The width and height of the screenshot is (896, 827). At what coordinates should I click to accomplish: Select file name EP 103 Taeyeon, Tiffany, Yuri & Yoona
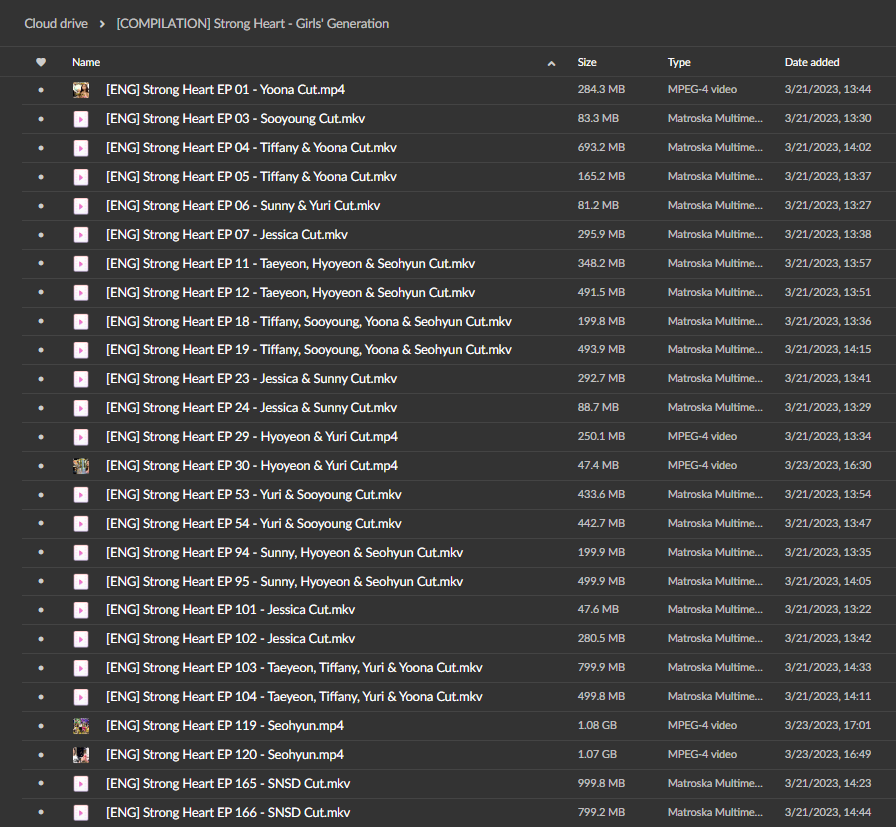coord(294,668)
